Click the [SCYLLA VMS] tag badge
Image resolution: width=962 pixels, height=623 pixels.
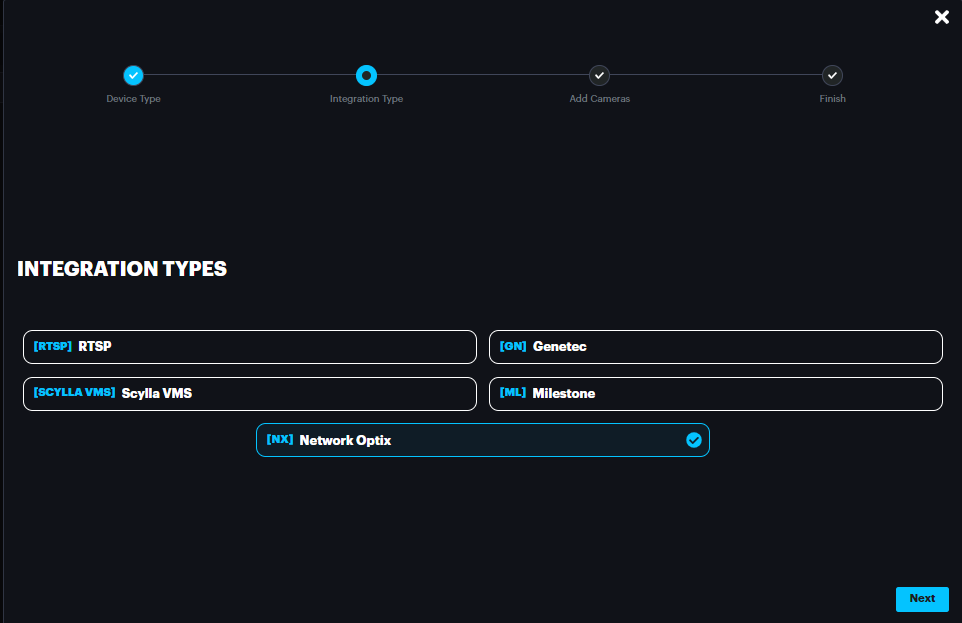click(x=75, y=394)
